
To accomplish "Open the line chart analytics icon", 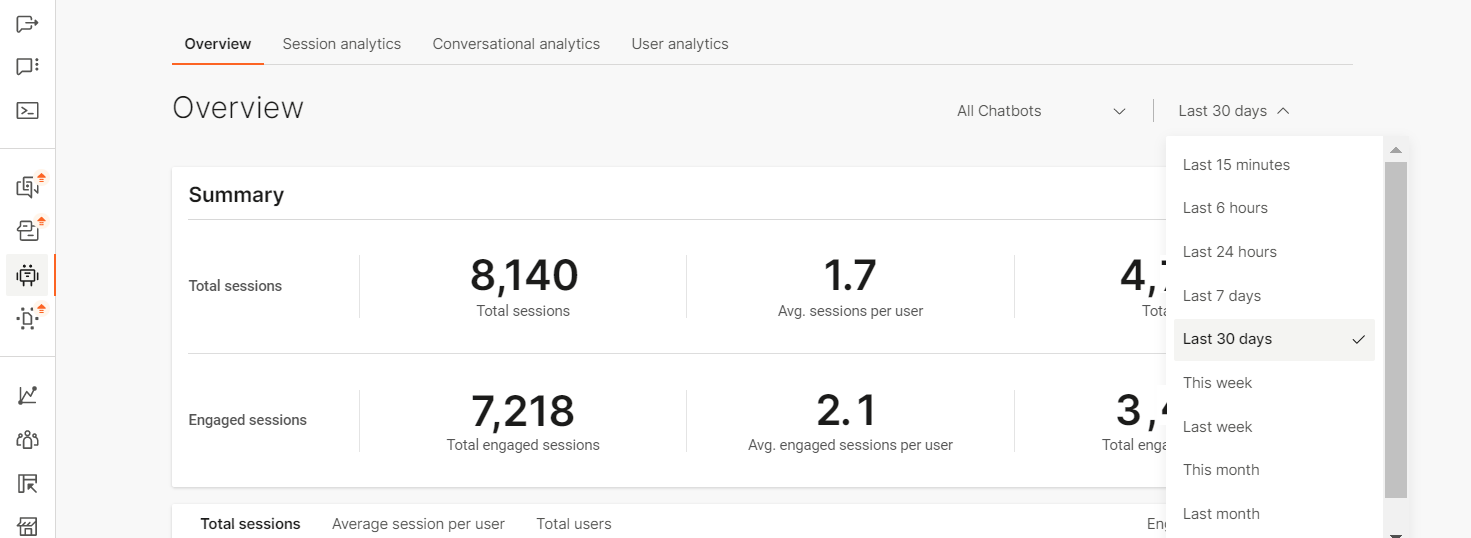I will pos(27,395).
